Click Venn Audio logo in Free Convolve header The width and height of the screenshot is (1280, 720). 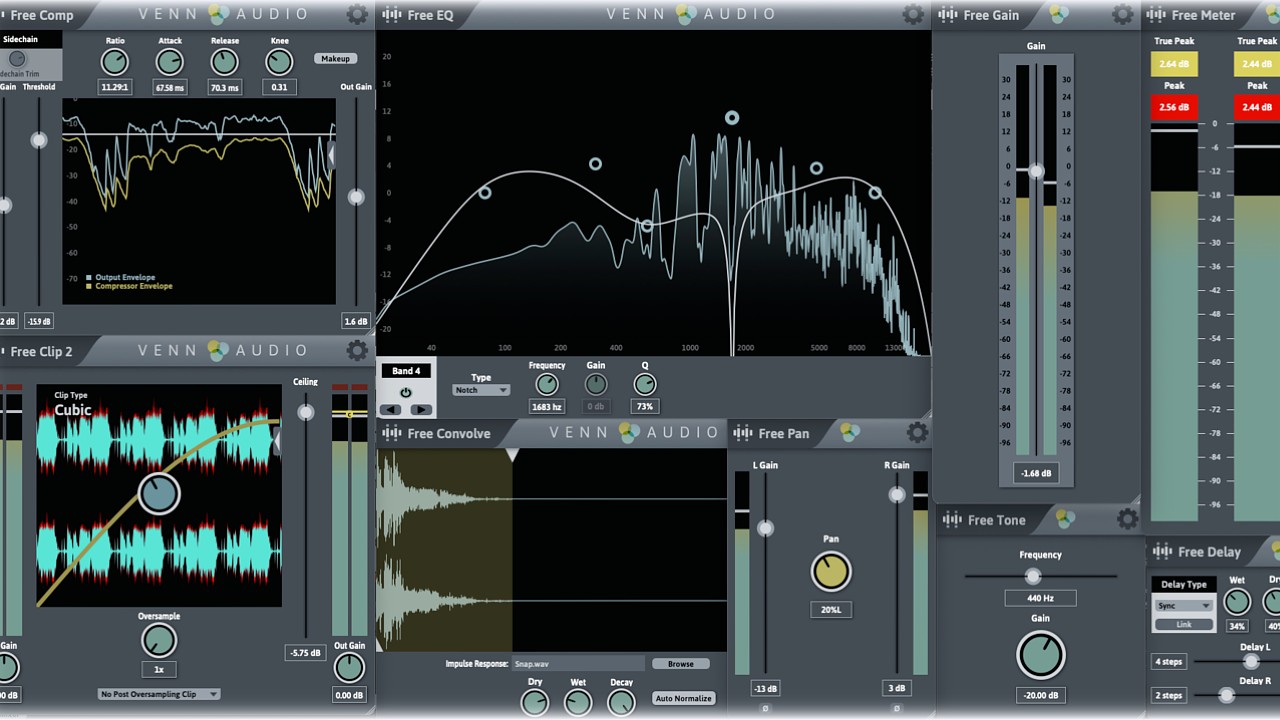tap(634, 432)
